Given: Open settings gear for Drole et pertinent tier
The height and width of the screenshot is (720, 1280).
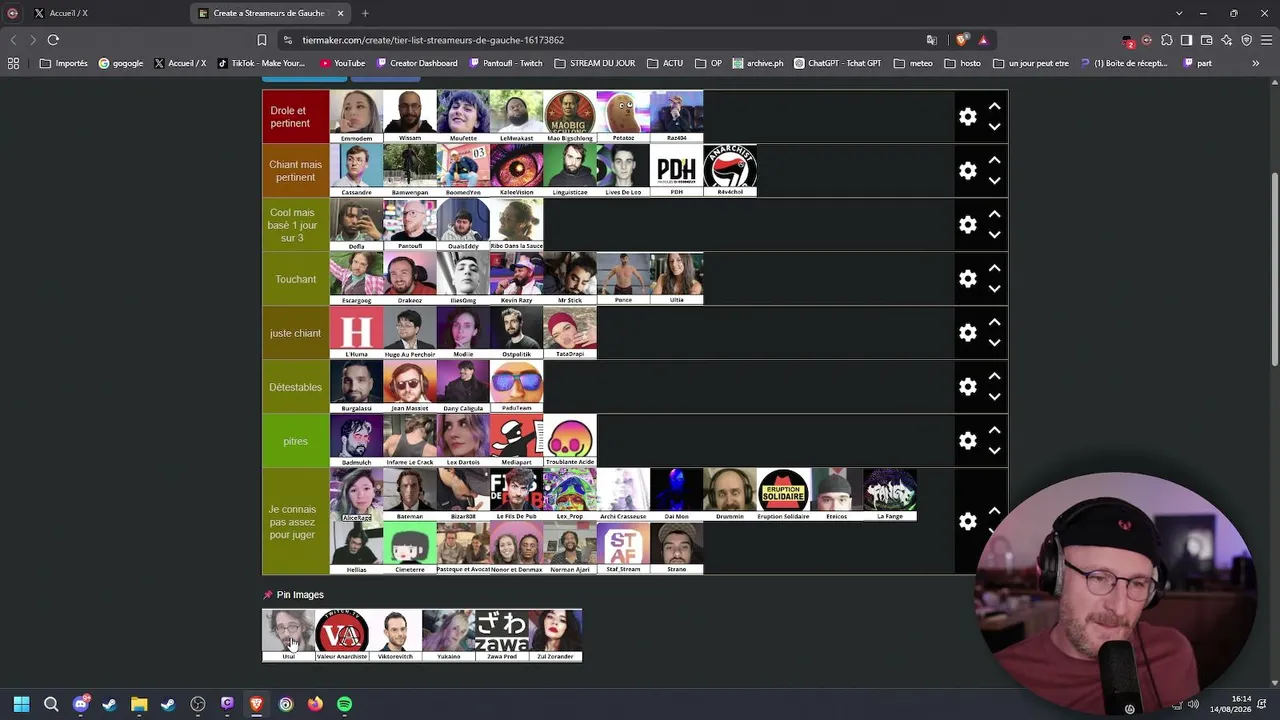Looking at the screenshot, I should click(967, 117).
